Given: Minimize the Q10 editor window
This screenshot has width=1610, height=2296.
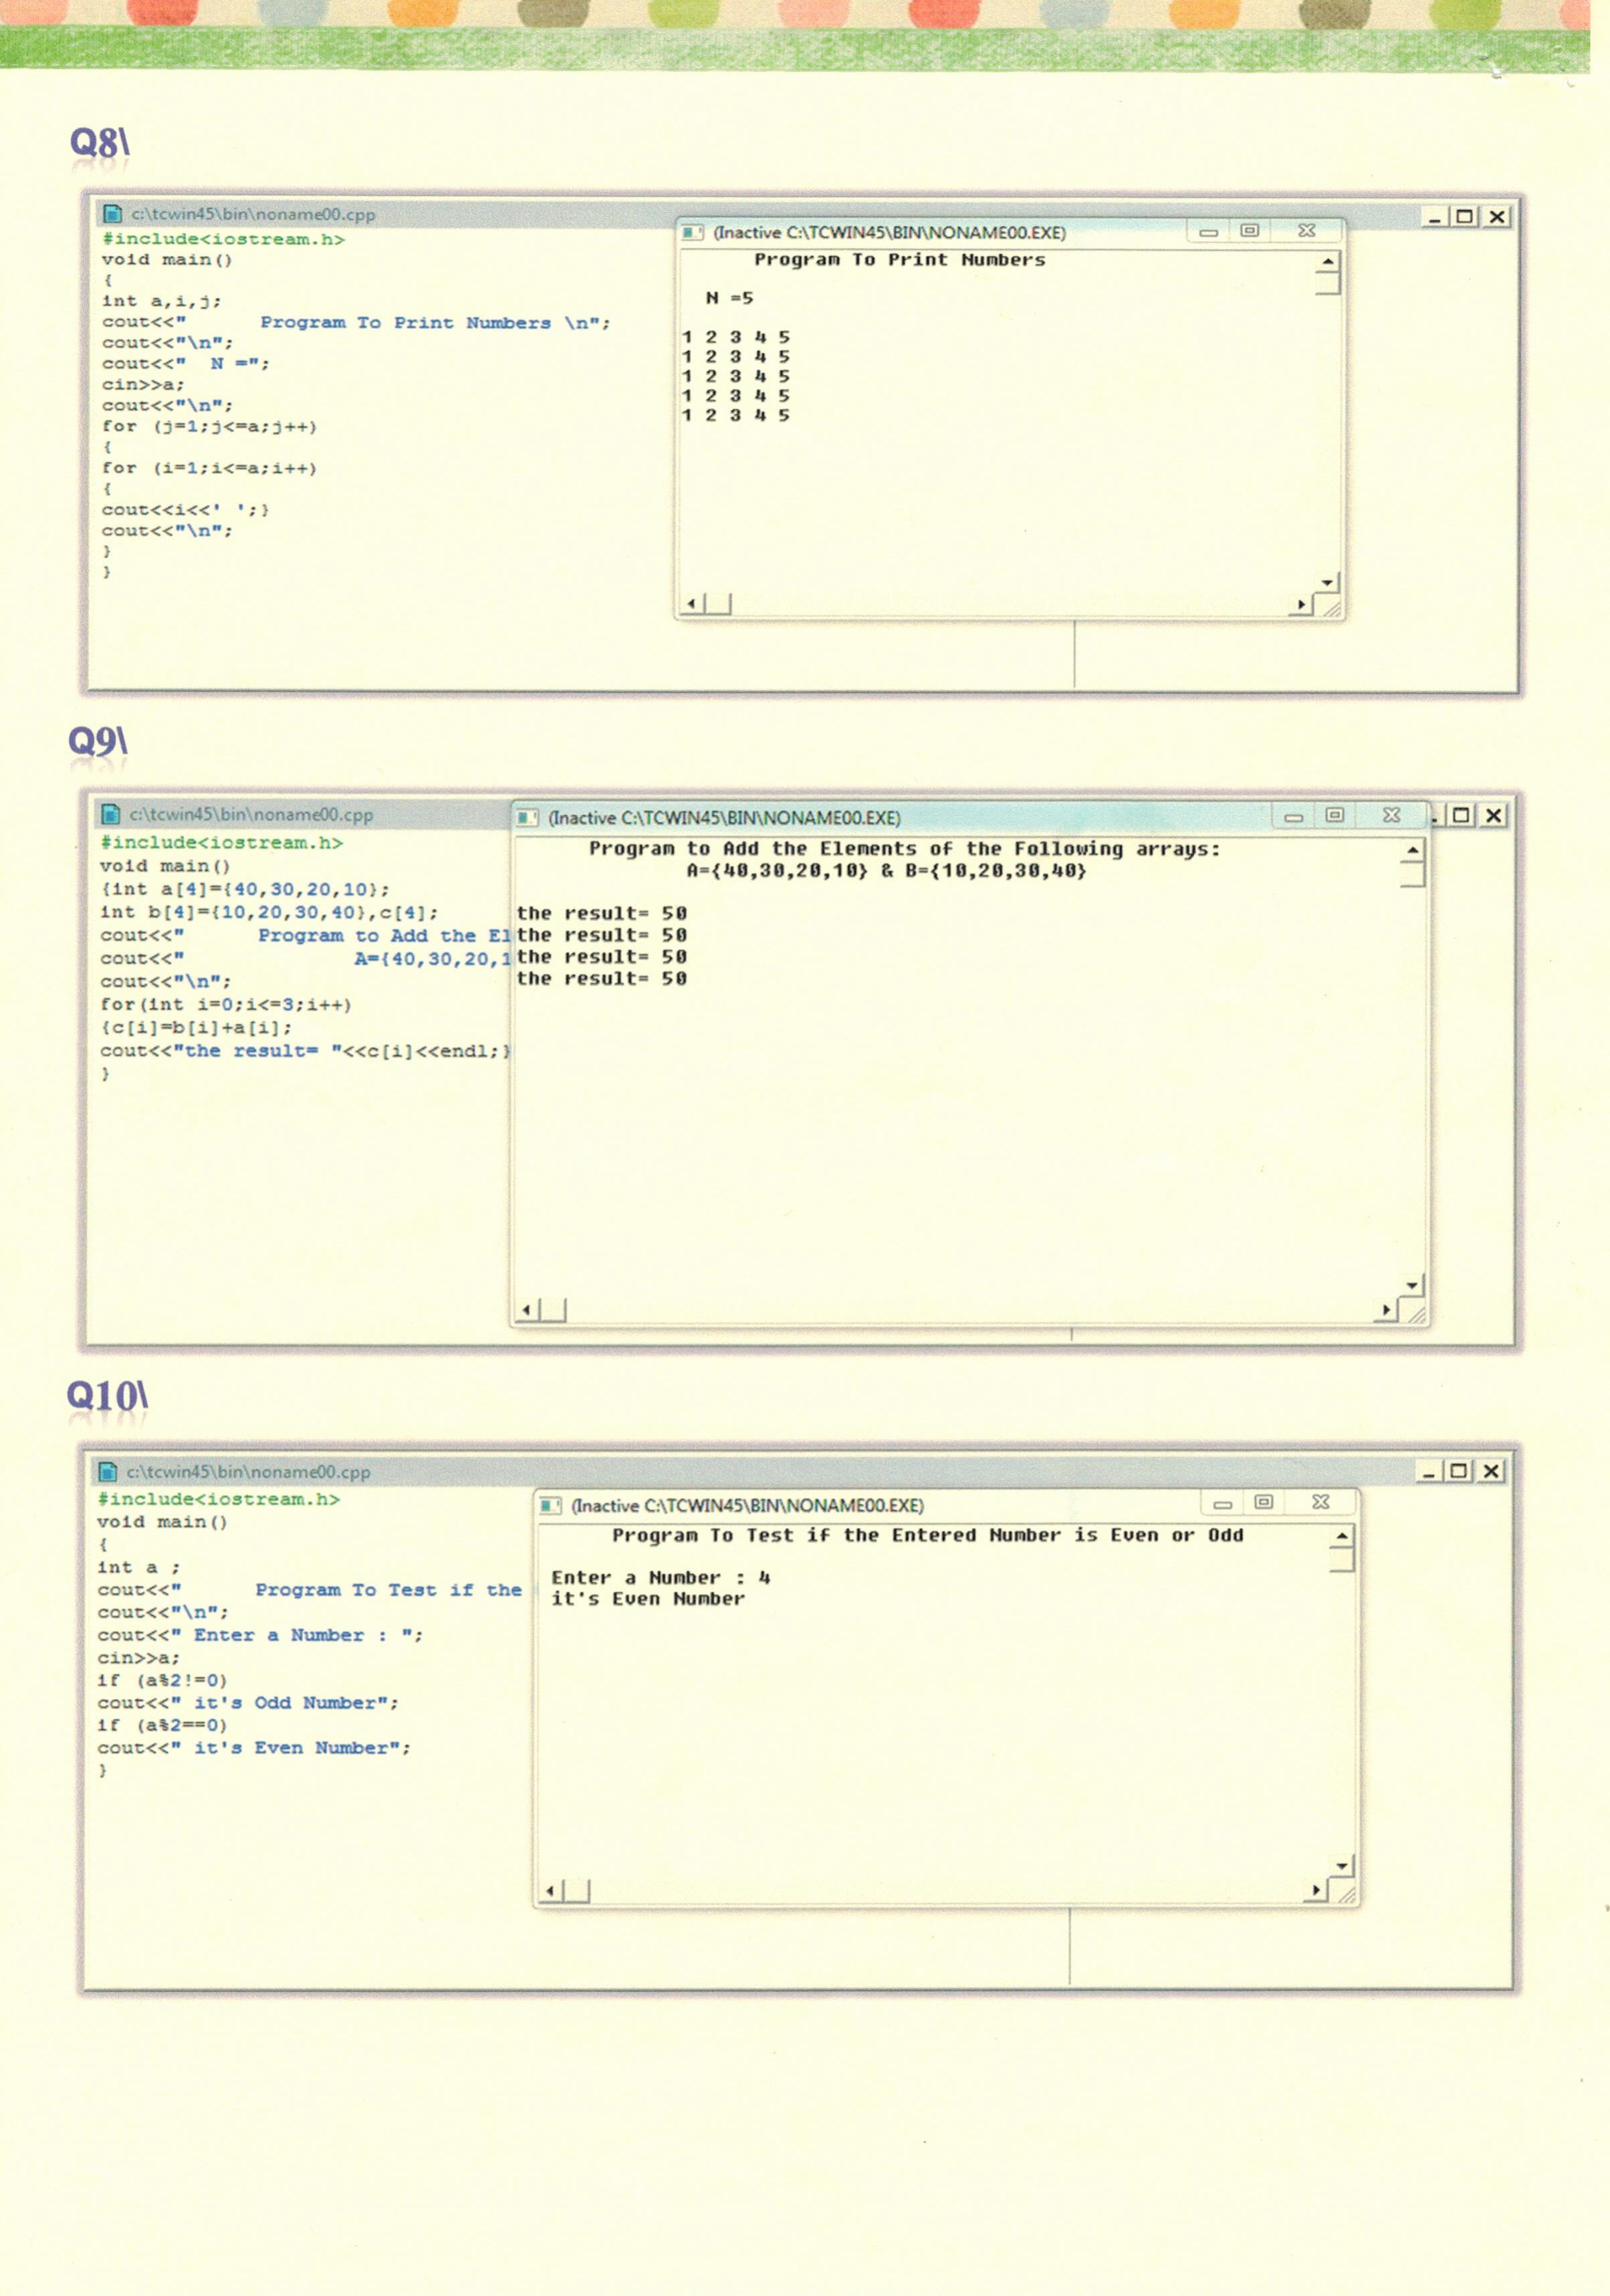Looking at the screenshot, I should [x=1429, y=1471].
